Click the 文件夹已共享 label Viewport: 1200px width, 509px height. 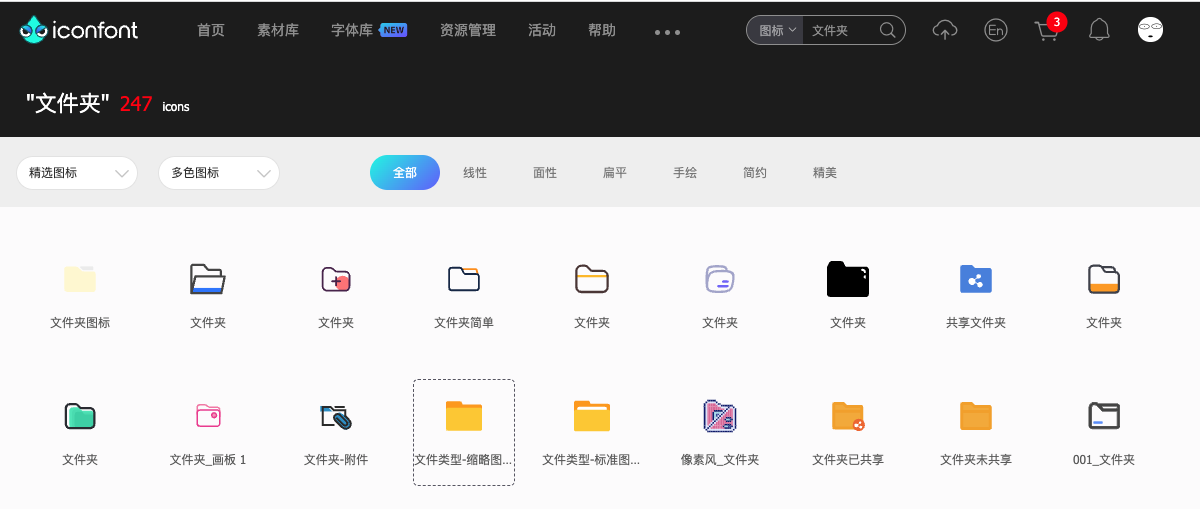tap(848, 460)
